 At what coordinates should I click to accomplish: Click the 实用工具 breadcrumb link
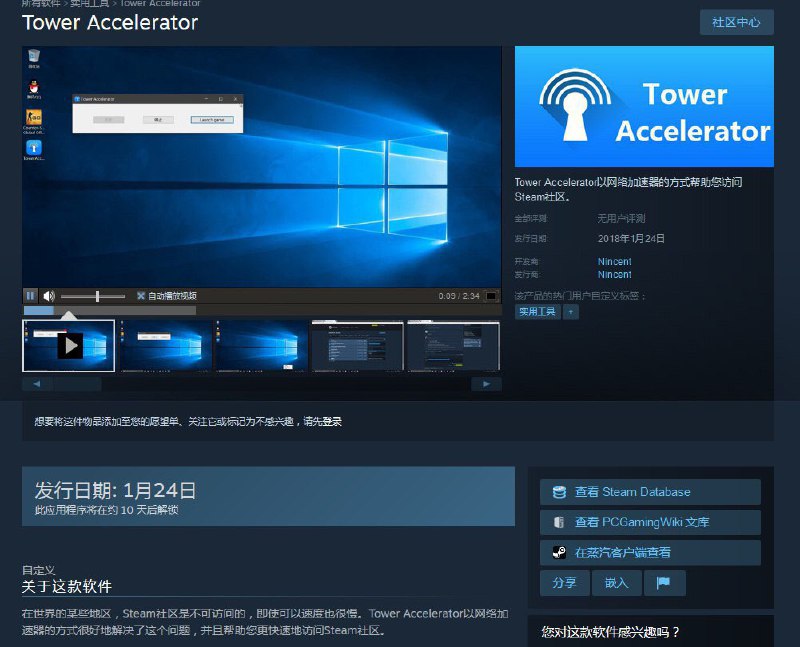coord(89,3)
